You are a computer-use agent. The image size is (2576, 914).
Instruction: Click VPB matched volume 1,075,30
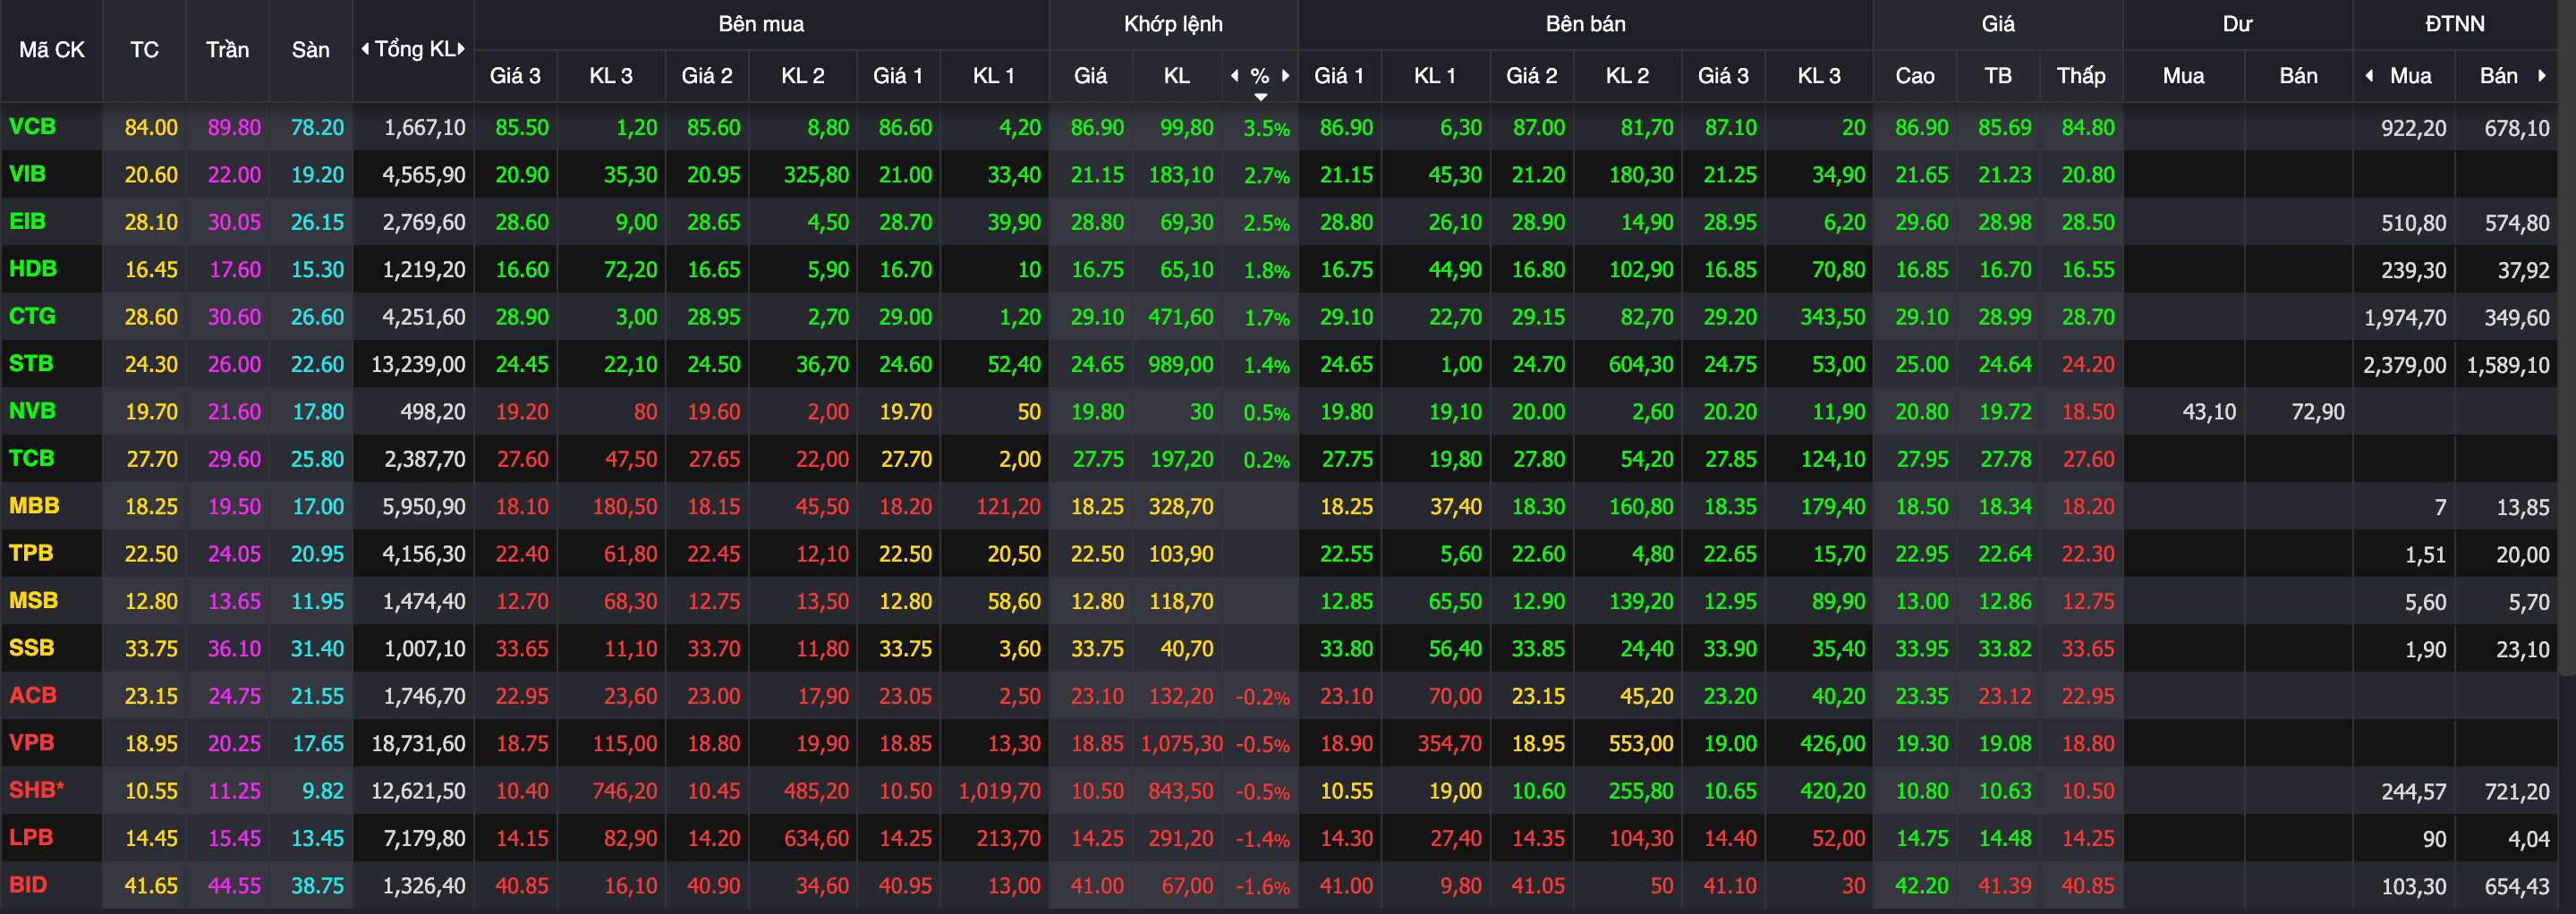tap(1181, 744)
